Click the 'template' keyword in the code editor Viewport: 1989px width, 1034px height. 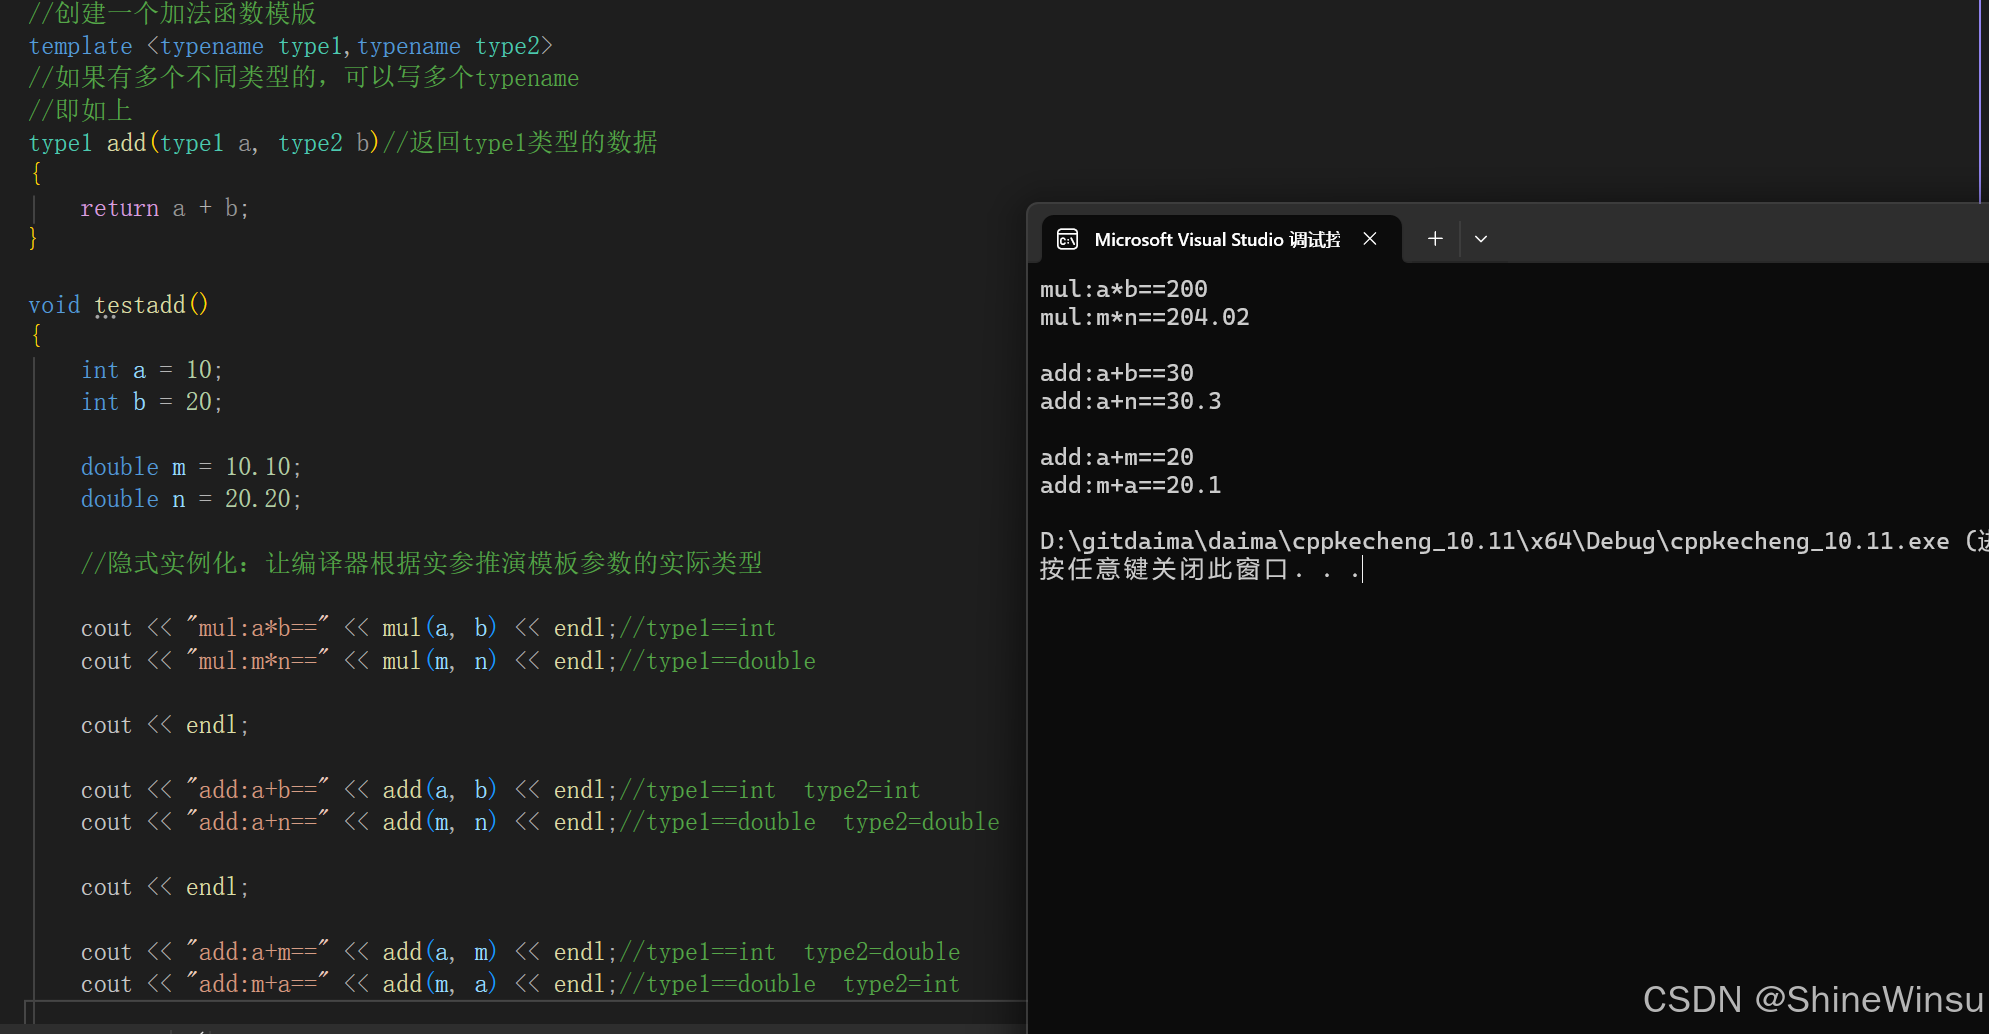[x=80, y=46]
